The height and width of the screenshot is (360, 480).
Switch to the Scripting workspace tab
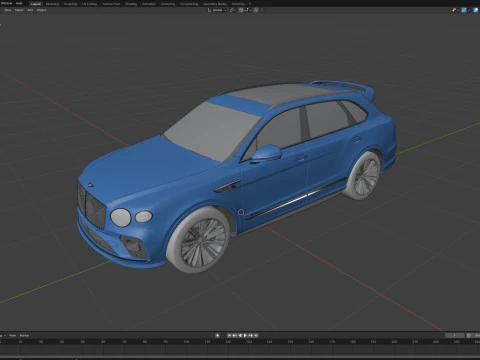[238, 4]
